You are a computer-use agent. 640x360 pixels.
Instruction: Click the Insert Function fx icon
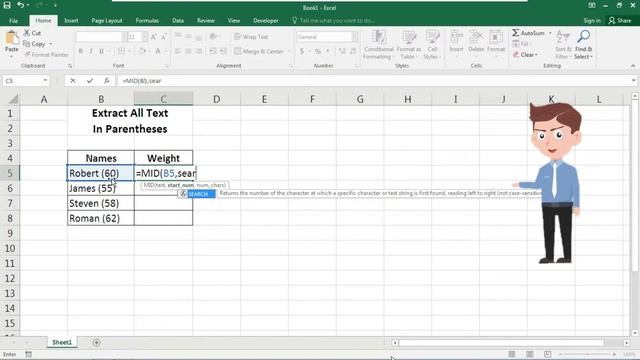pyautogui.click(x=107, y=81)
